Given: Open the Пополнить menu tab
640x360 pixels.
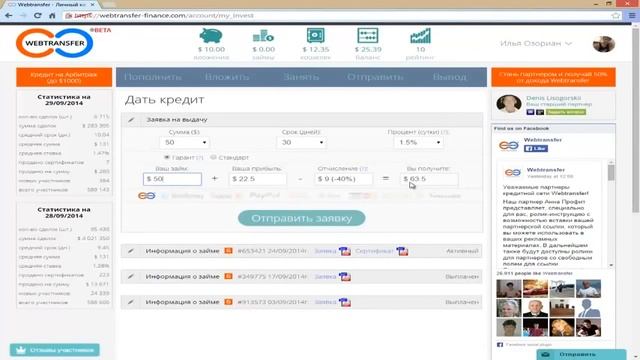Looking at the screenshot, I should (153, 77).
